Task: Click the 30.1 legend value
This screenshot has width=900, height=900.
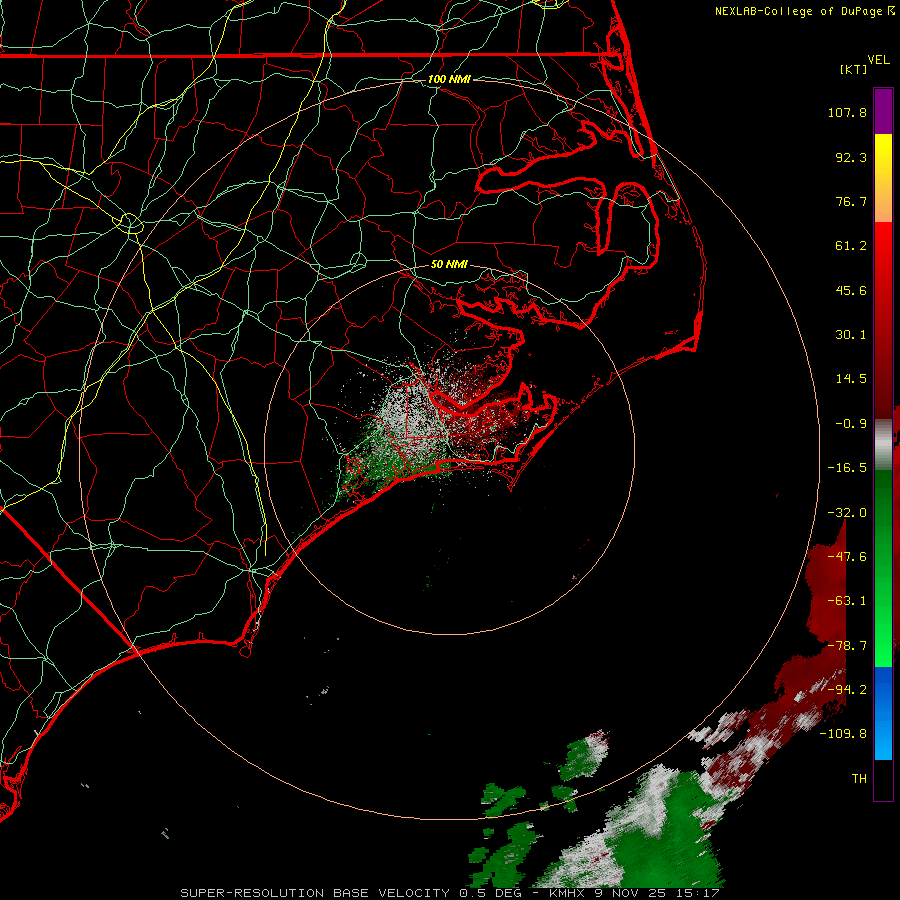Action: (851, 335)
